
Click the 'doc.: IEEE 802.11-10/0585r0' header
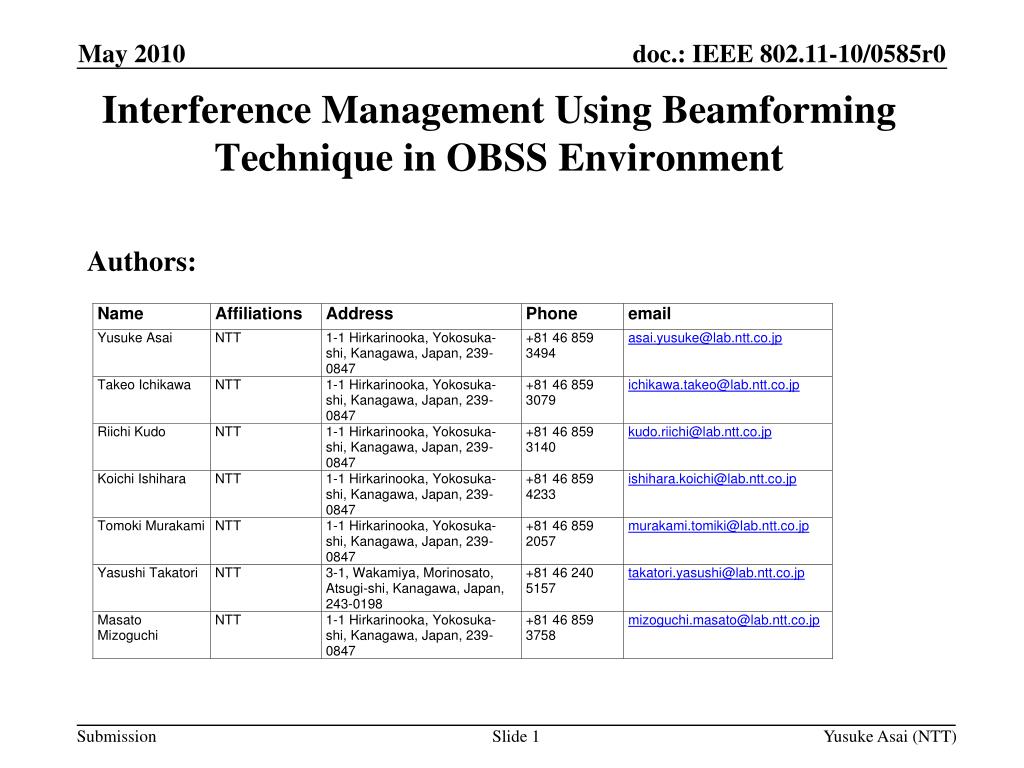(x=789, y=54)
